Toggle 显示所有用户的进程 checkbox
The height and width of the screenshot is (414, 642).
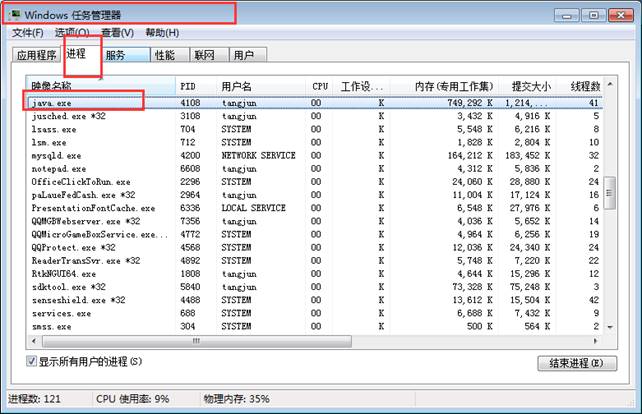point(31,361)
